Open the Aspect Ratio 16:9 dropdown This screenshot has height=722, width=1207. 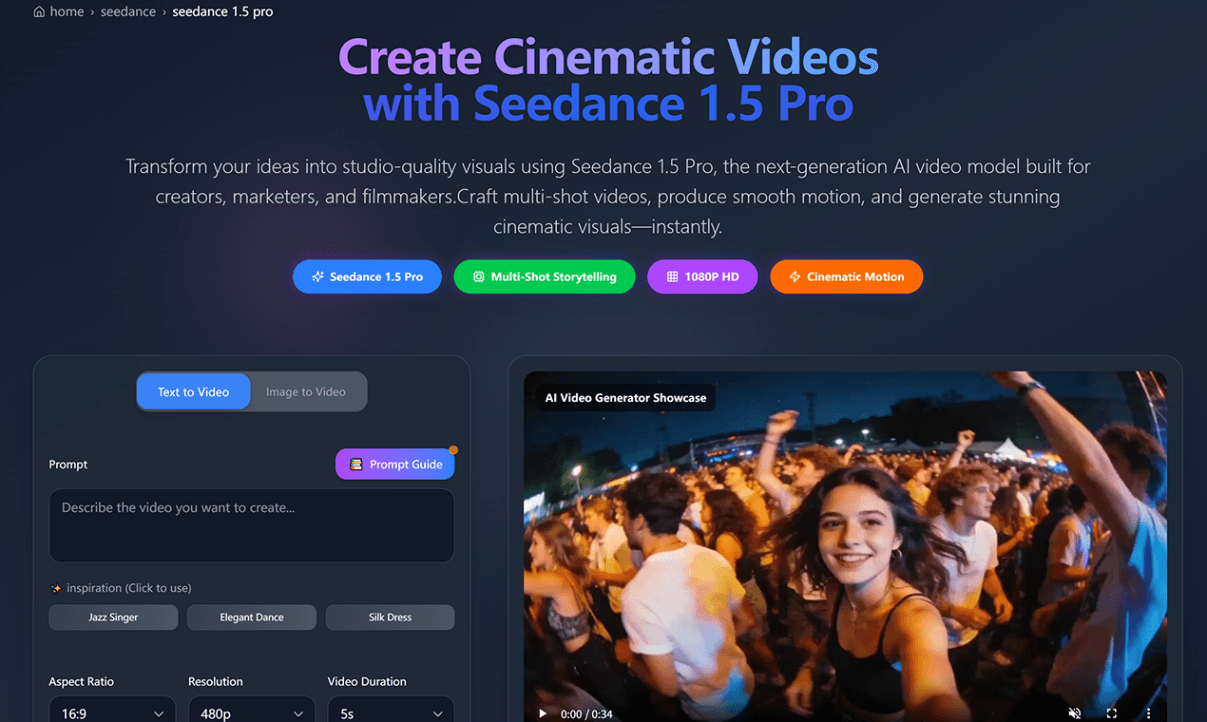[112, 712]
